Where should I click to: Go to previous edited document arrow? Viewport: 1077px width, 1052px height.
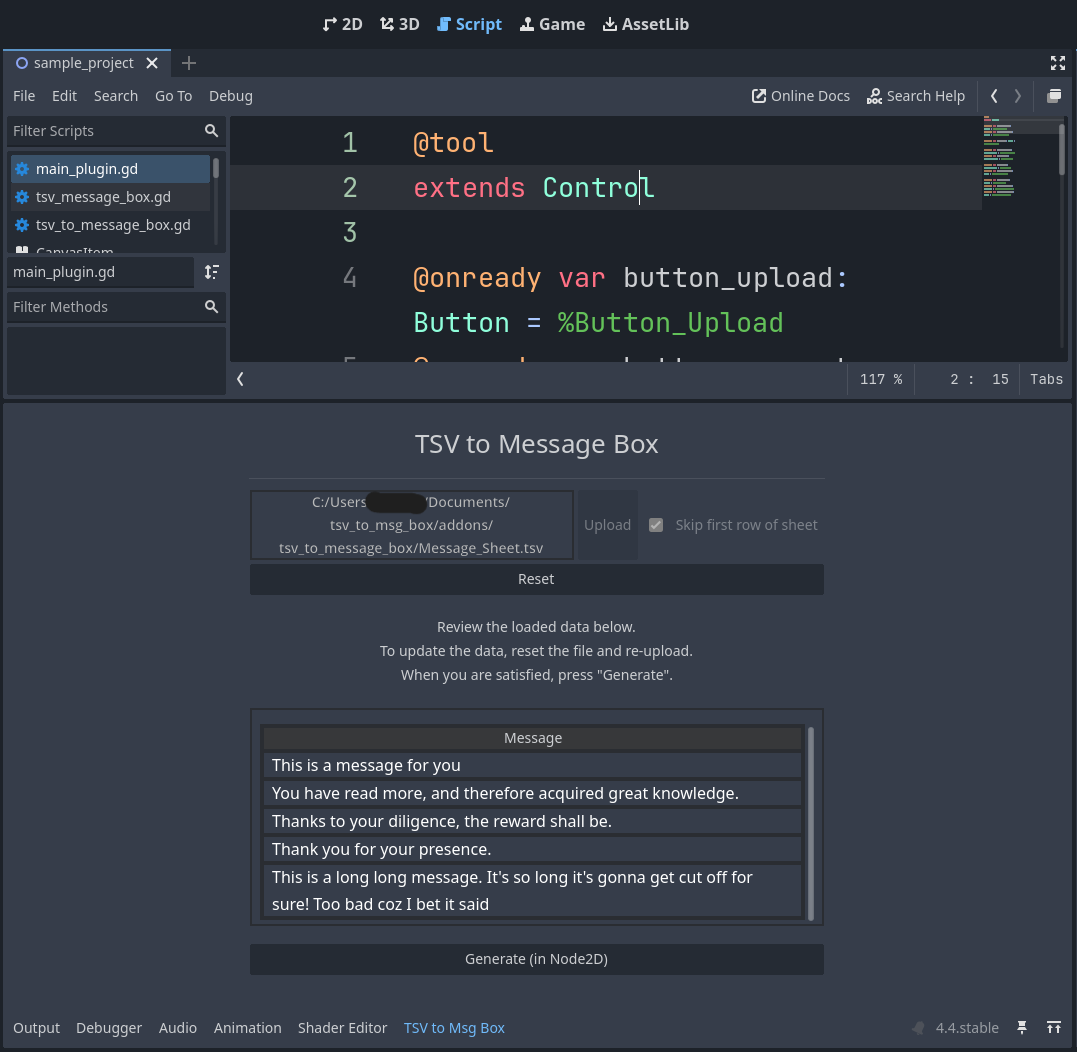click(994, 96)
